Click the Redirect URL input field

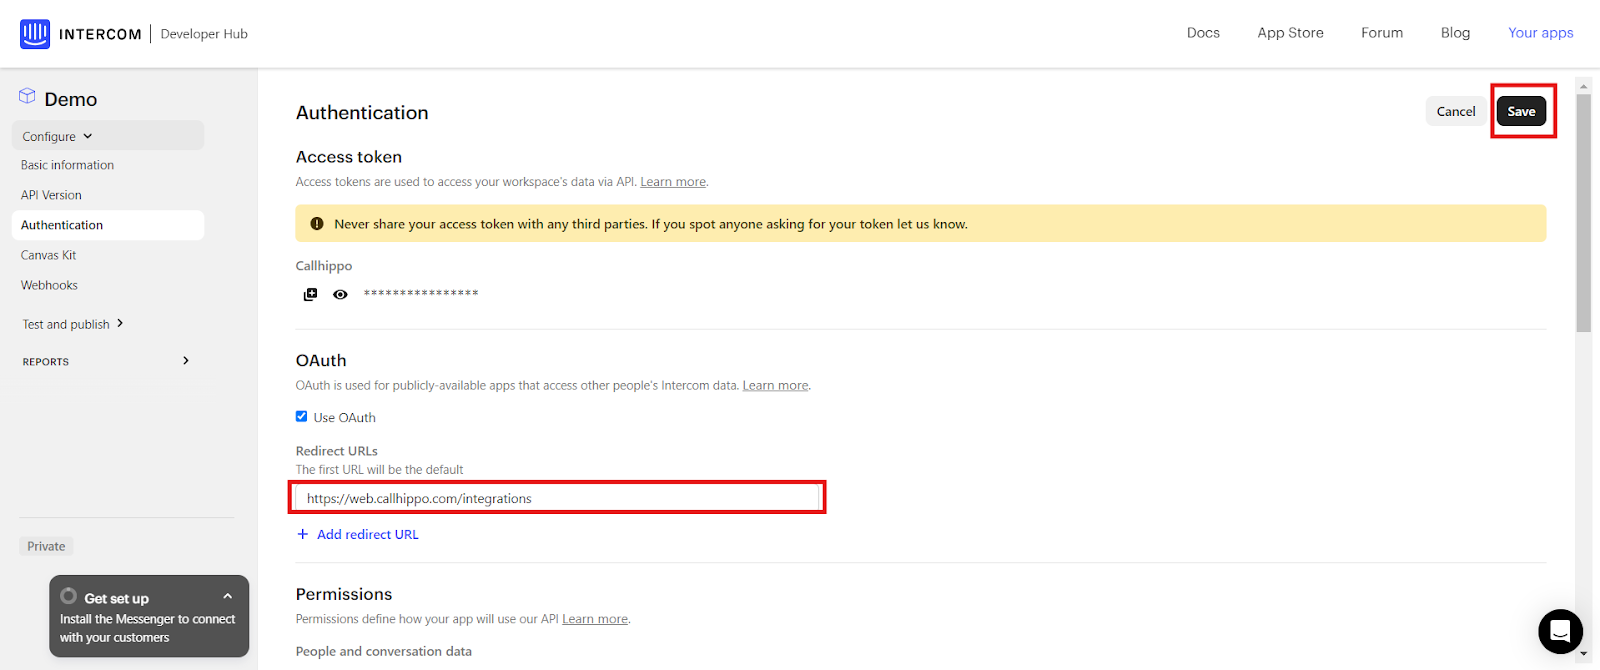point(557,498)
